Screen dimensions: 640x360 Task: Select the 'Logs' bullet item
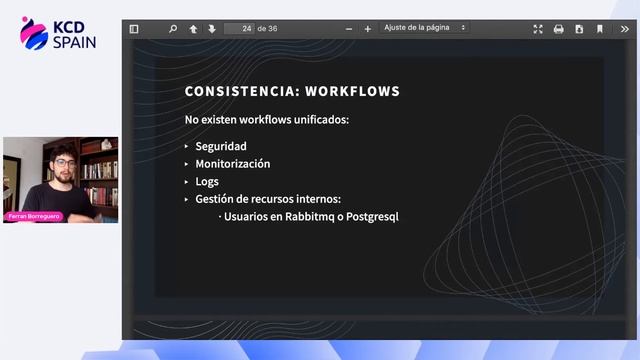[x=207, y=182]
